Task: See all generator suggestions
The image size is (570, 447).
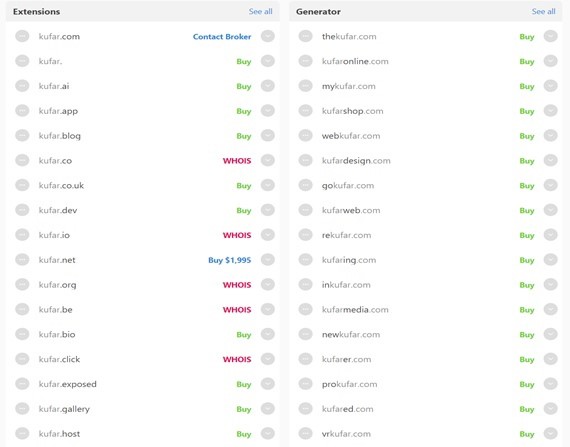Action: [543, 12]
